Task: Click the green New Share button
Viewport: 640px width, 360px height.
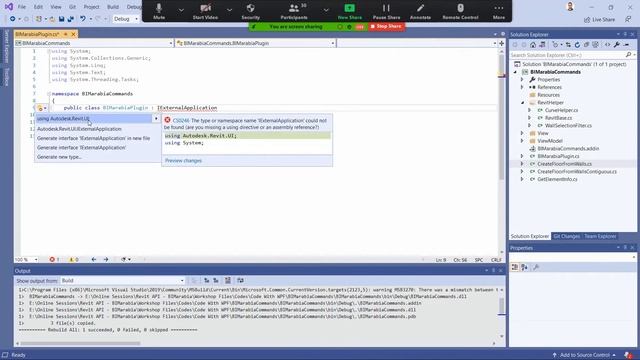Action: tap(350, 11)
